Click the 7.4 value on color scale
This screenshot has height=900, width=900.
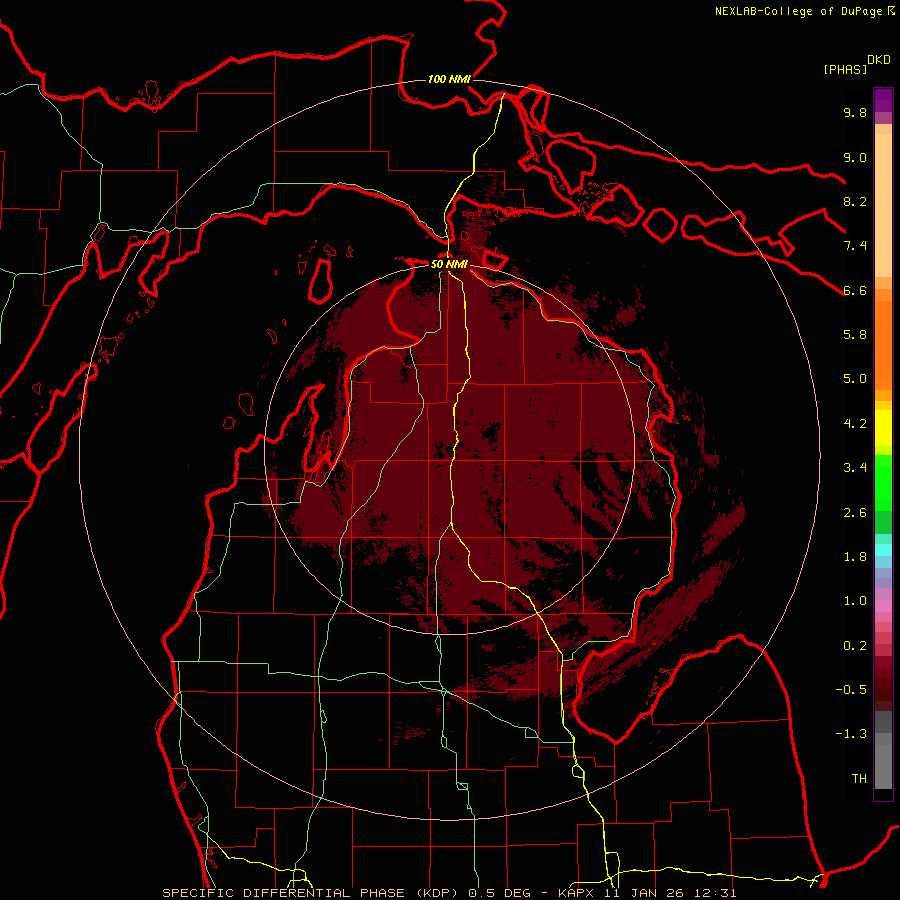click(855, 246)
